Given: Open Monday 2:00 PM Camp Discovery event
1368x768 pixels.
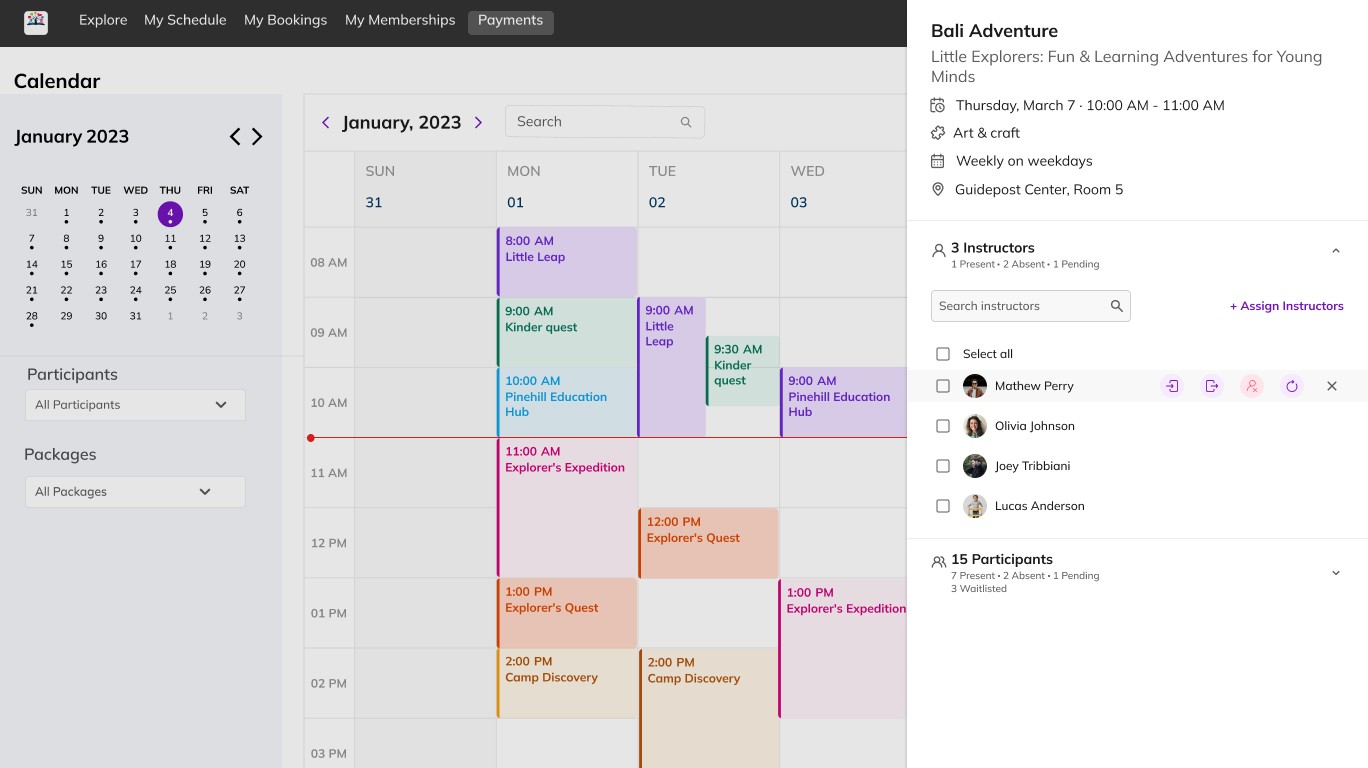Looking at the screenshot, I should [x=567, y=683].
